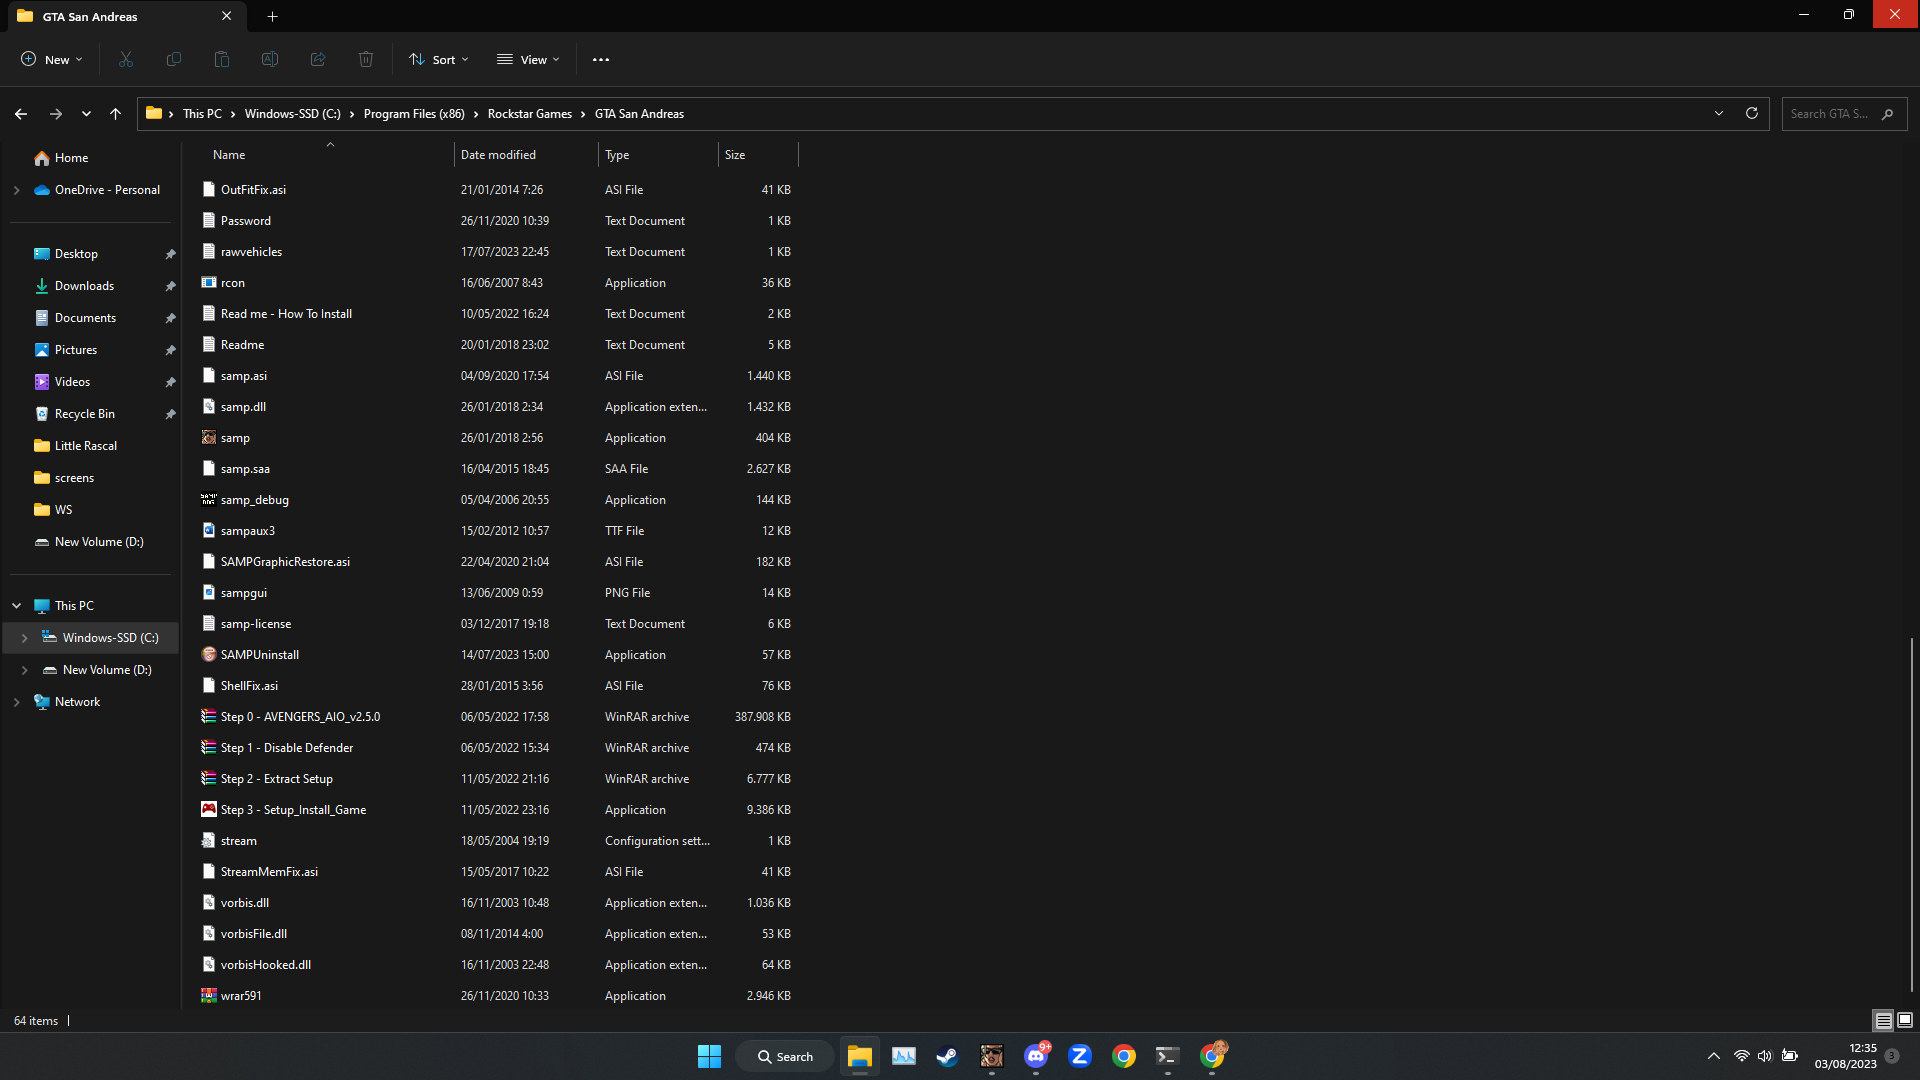This screenshot has height=1080, width=1920.
Task: Click the Delete trash icon
Action: [x=366, y=60]
